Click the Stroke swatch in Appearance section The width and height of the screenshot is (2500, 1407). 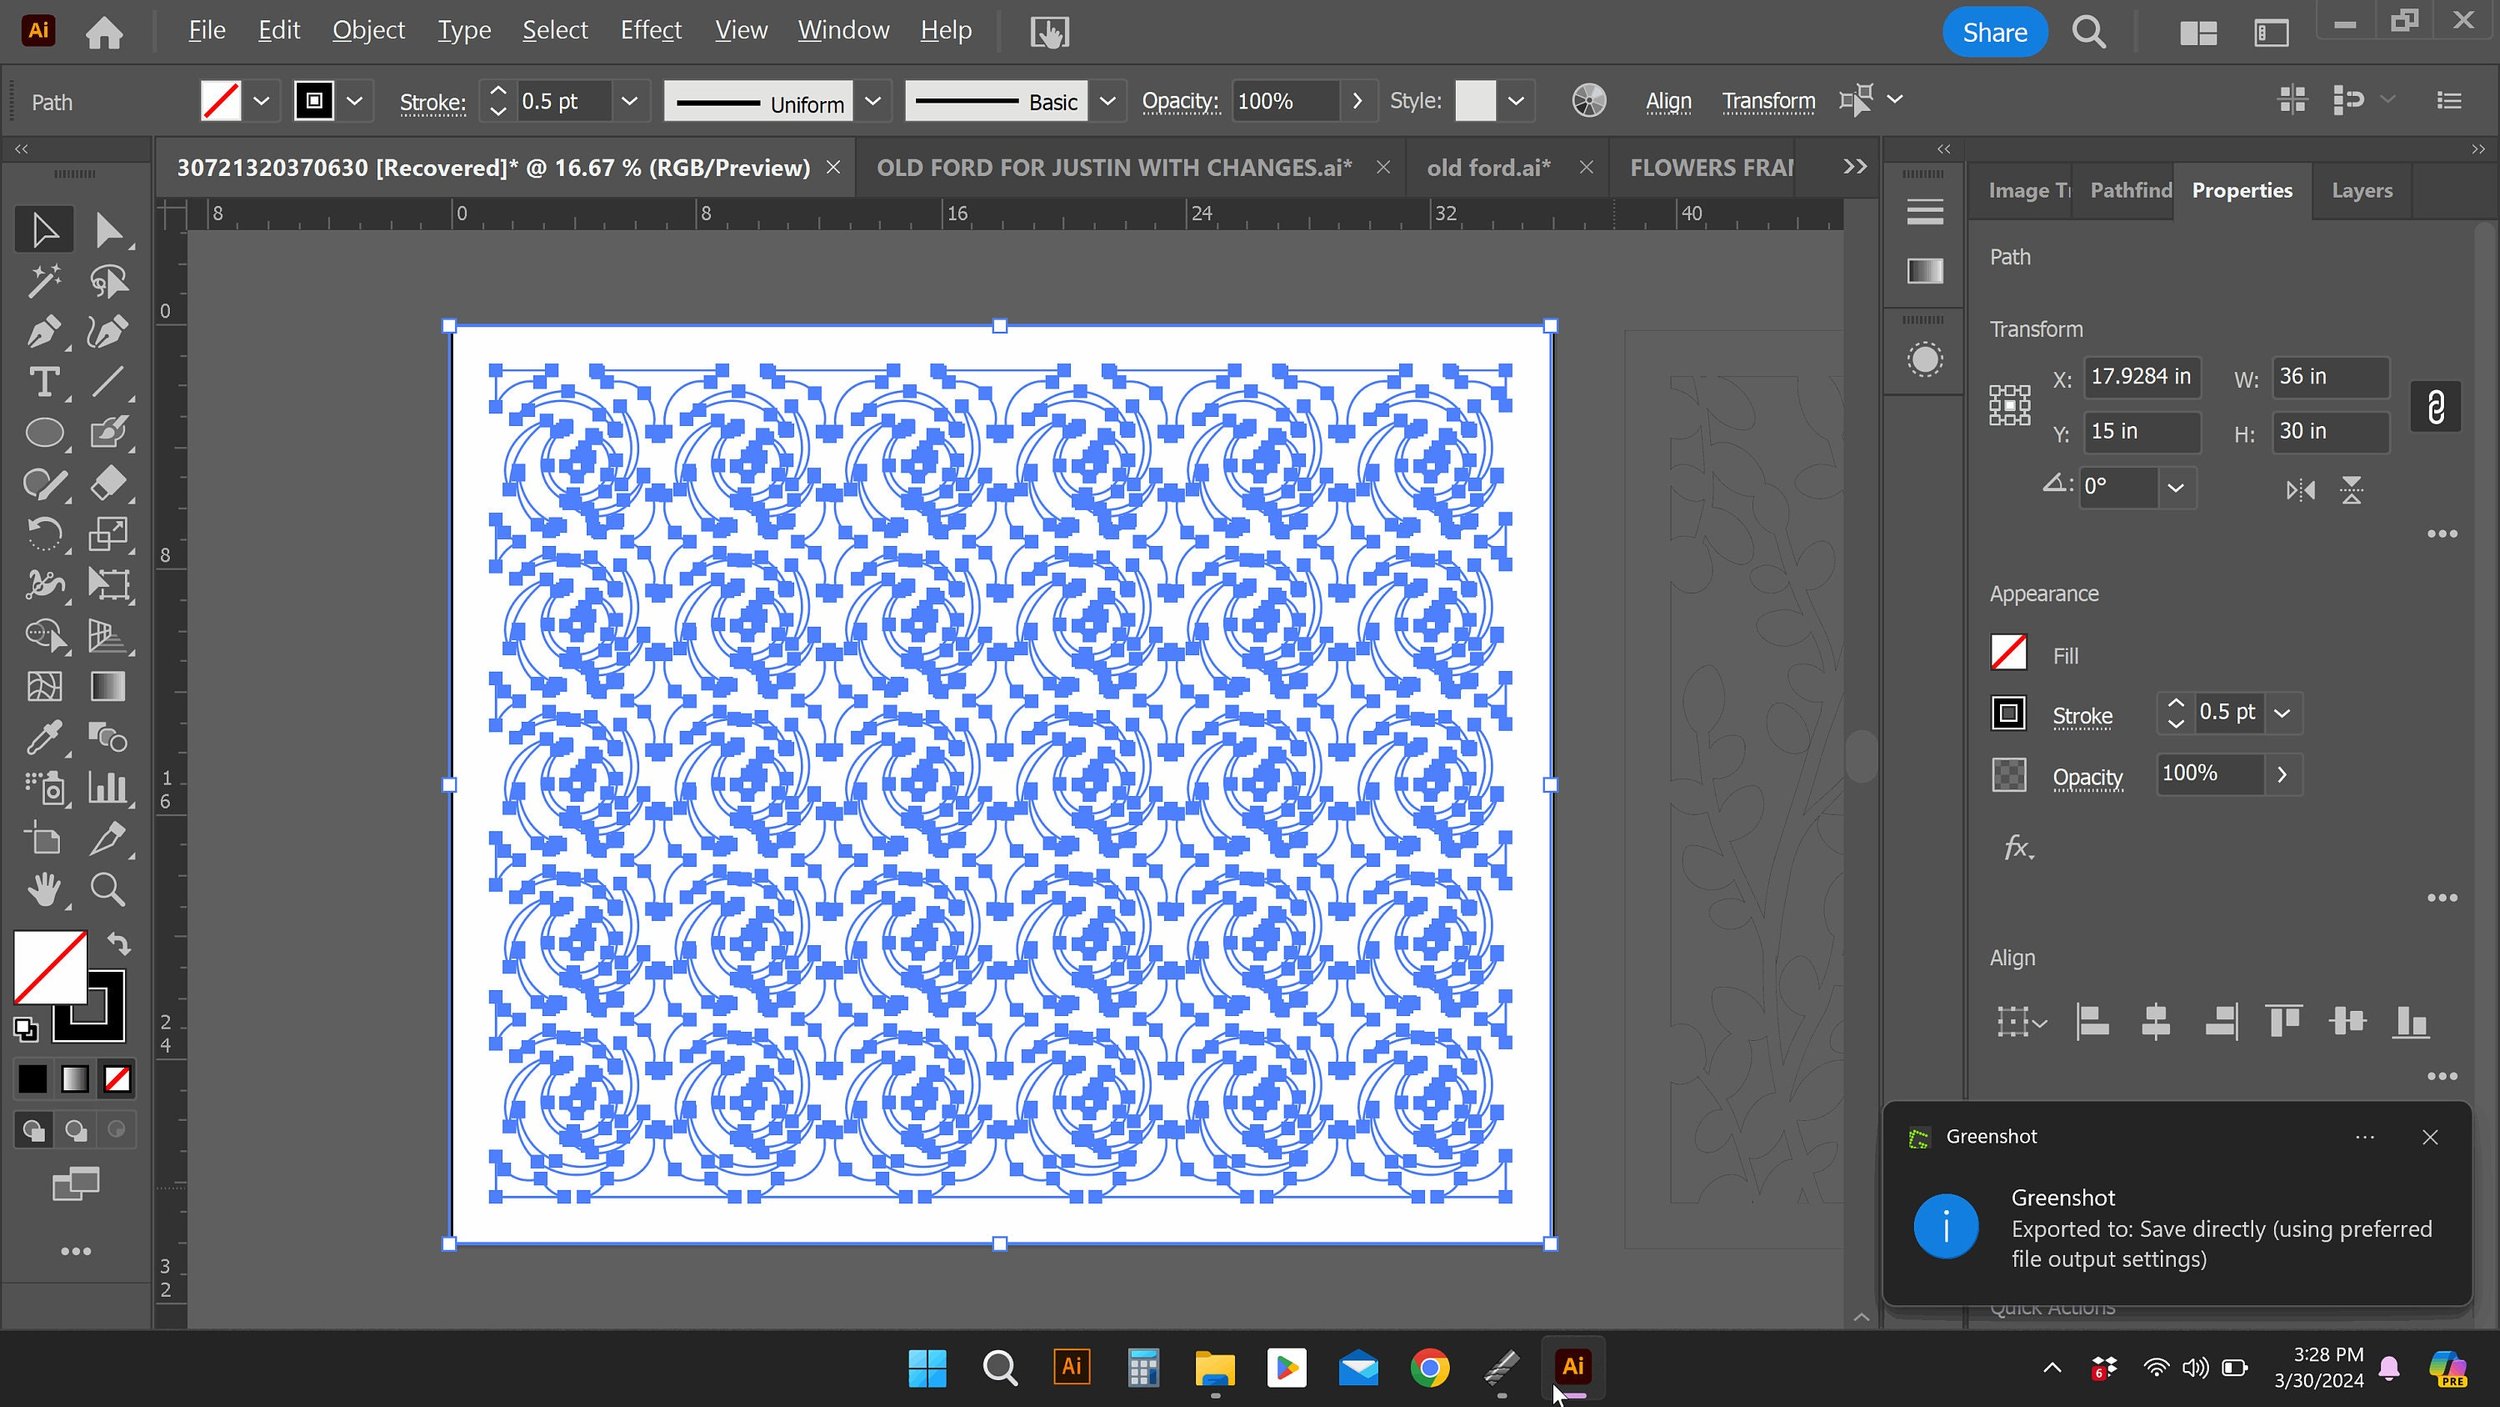pos(2008,714)
